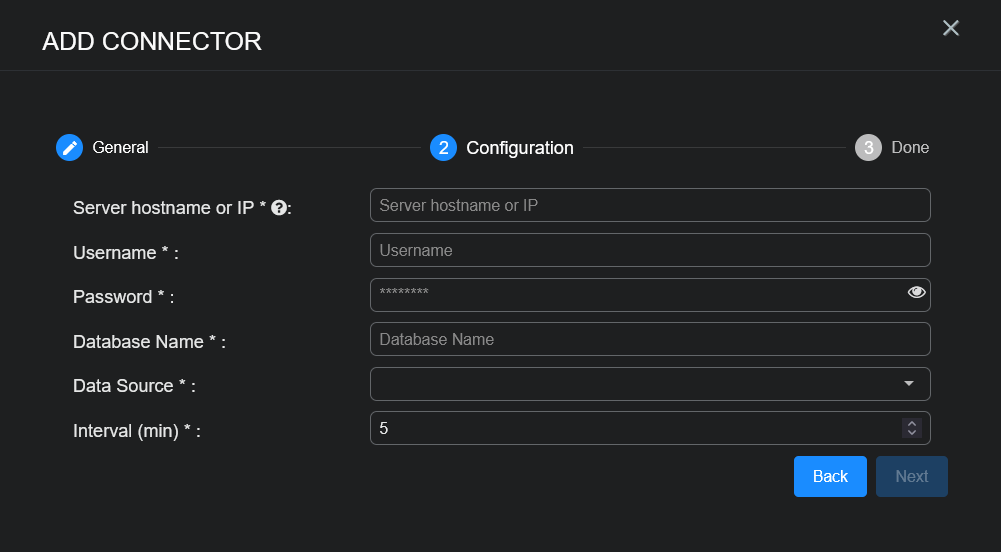Click into the Username text field

pos(650,250)
